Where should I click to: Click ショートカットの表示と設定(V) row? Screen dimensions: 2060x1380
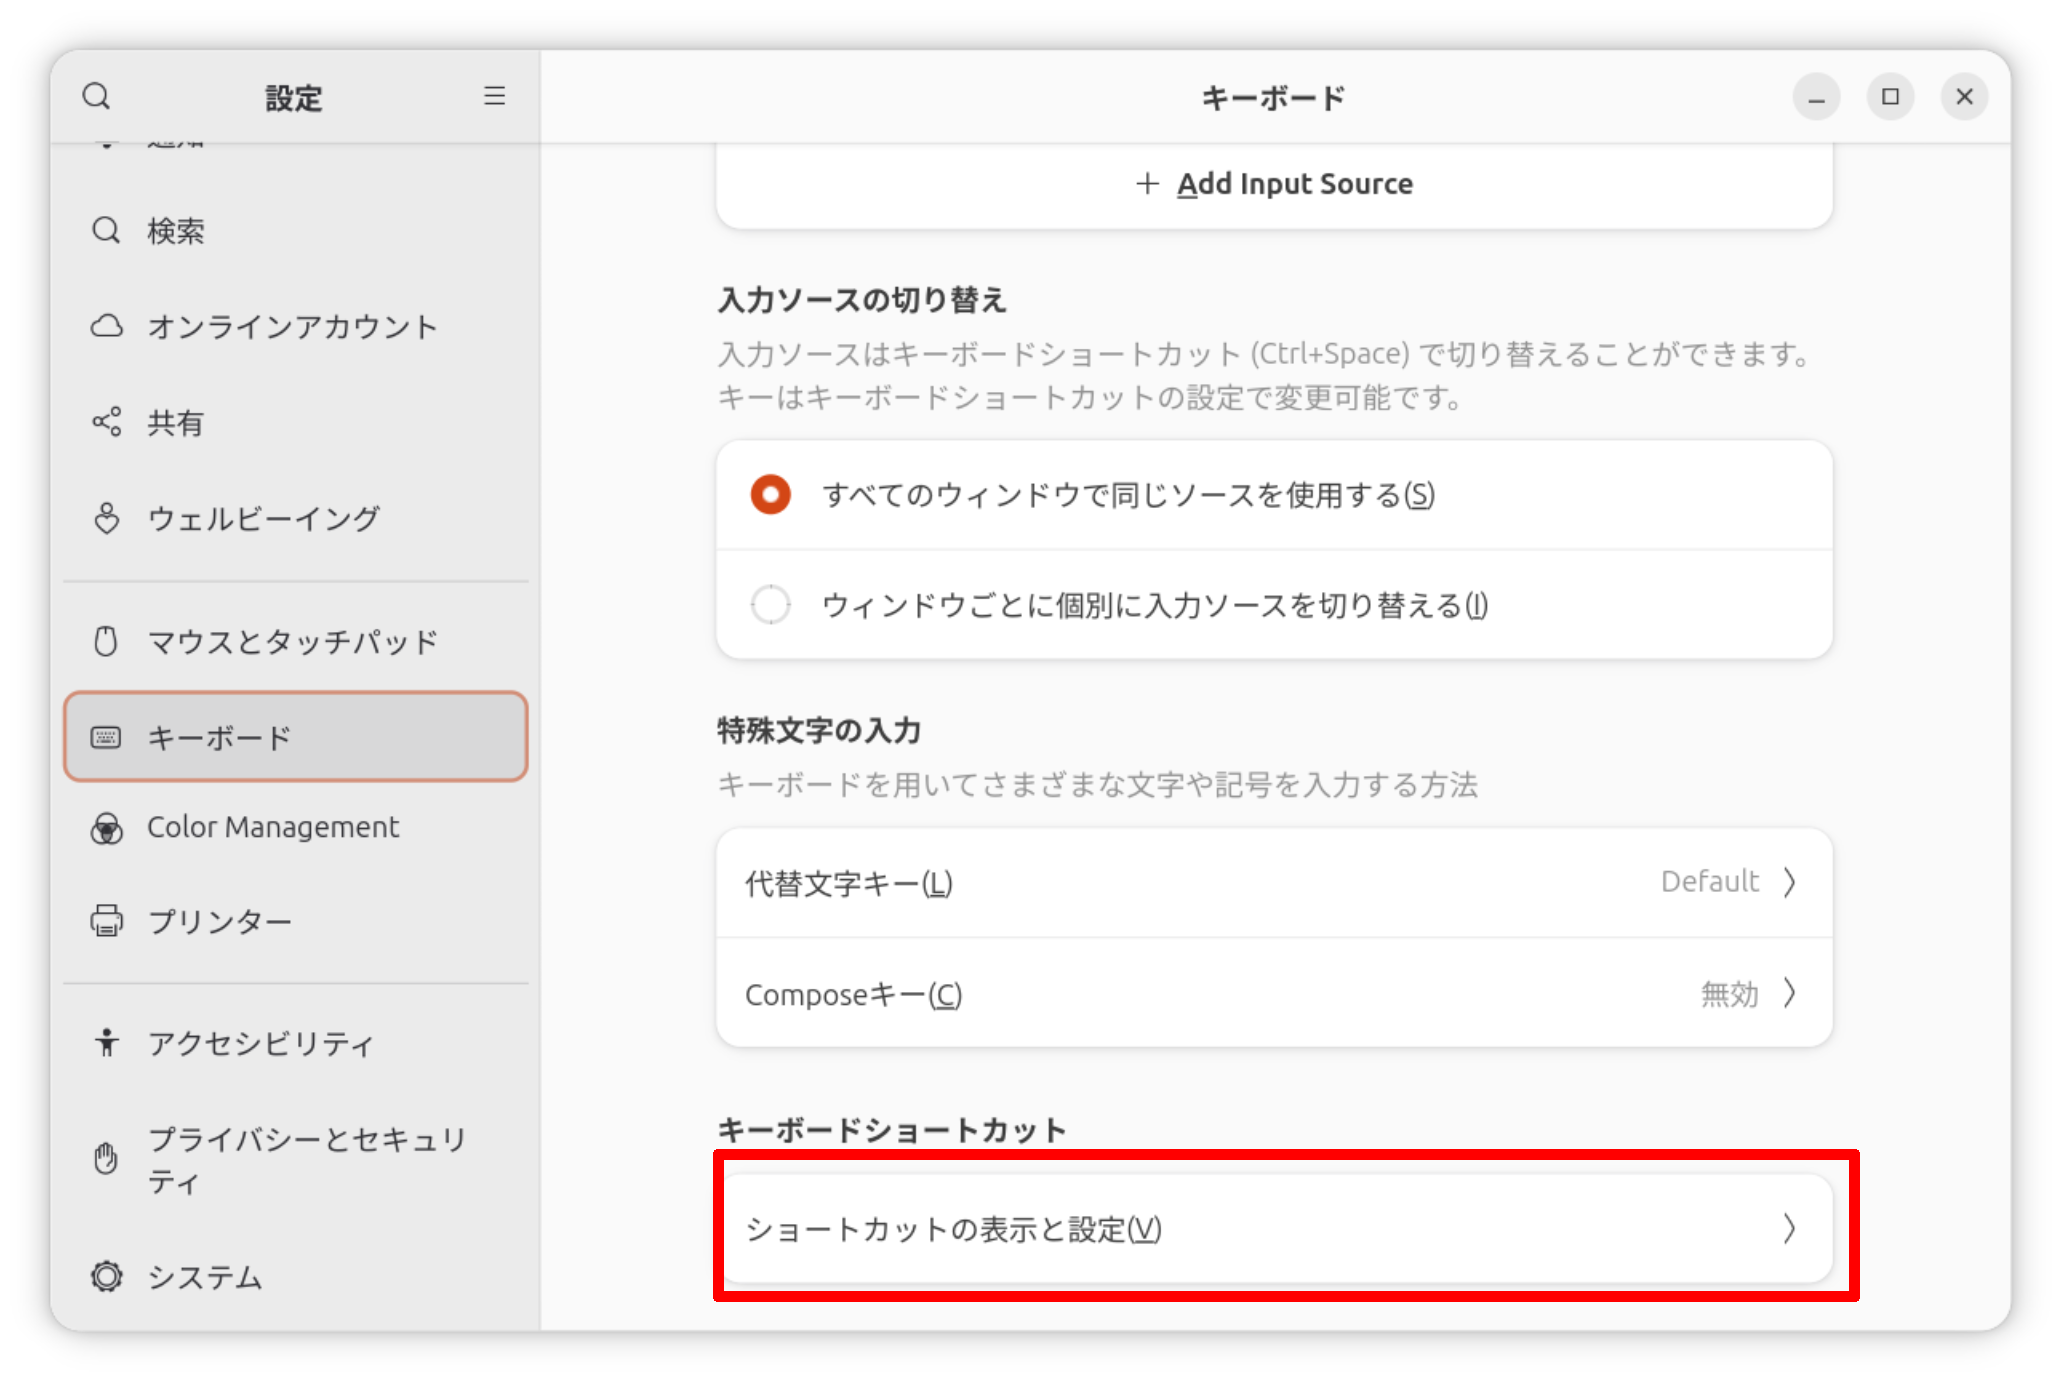pos(1274,1228)
